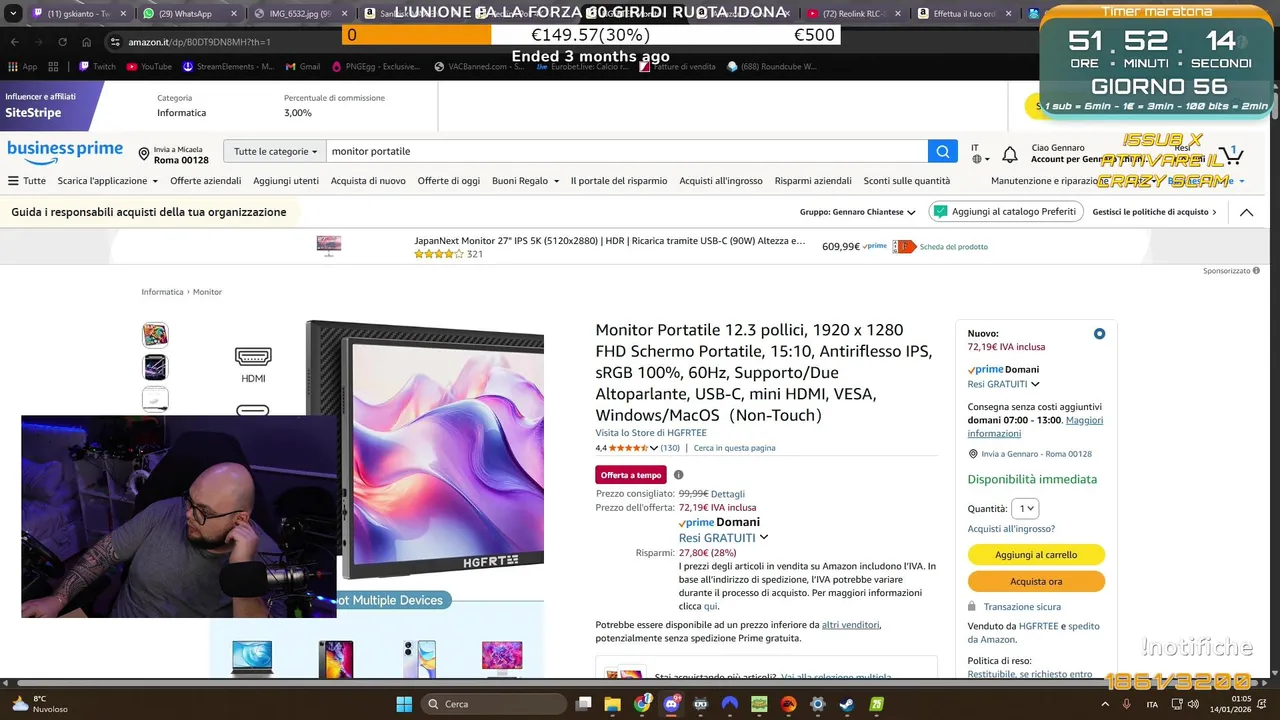
Task: Open the IT language selector
Action: pyautogui.click(x=979, y=153)
